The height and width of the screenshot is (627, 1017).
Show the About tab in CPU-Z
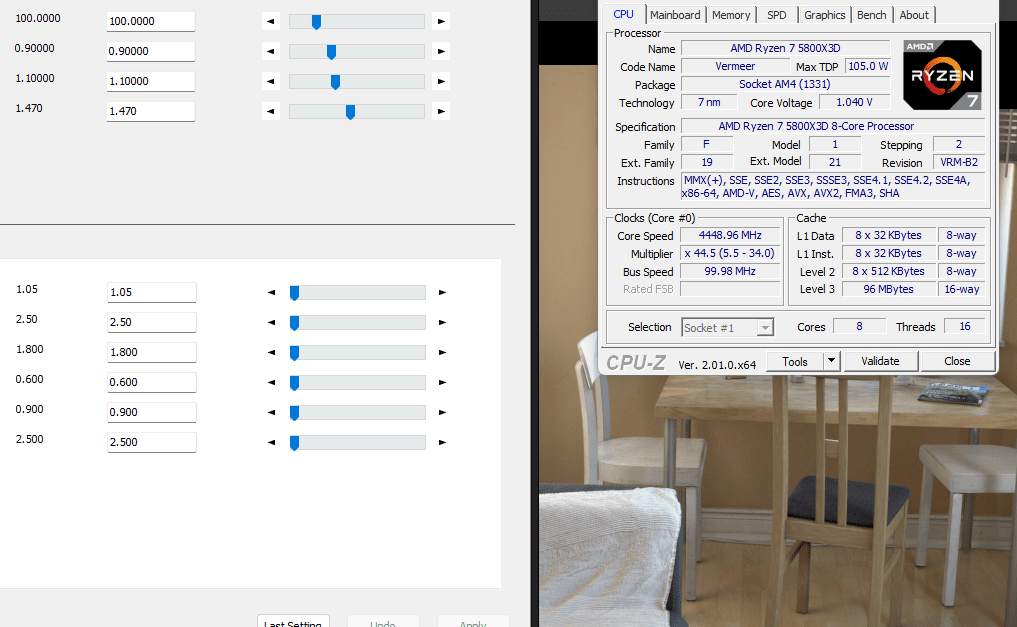914,15
